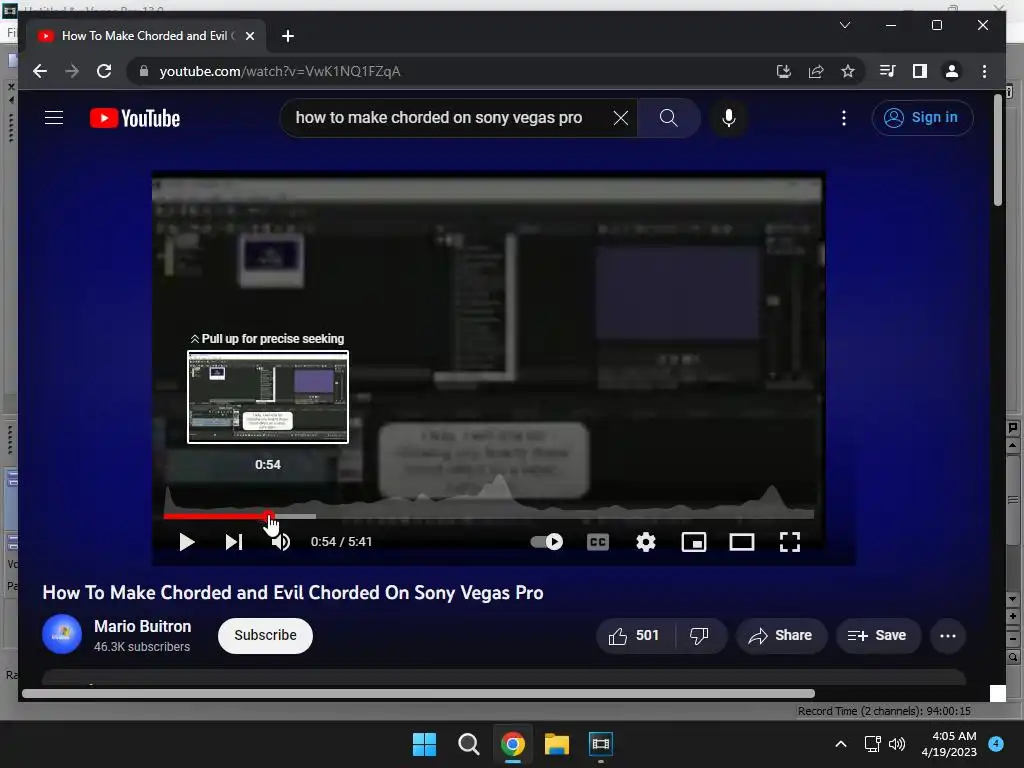
Task: Open clock and date panel
Action: pos(949,744)
